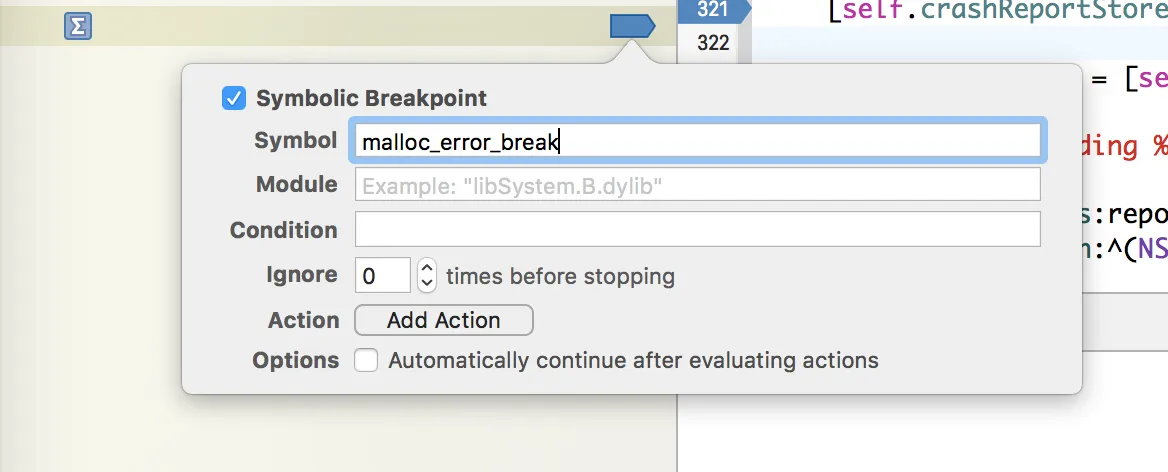The image size is (1168, 472).
Task: Enable automatically continue after evaluating actions
Action: click(x=367, y=360)
